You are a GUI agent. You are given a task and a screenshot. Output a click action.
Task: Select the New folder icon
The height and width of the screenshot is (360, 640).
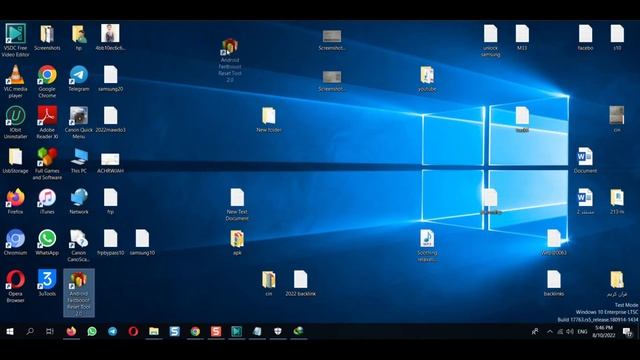tap(269, 119)
